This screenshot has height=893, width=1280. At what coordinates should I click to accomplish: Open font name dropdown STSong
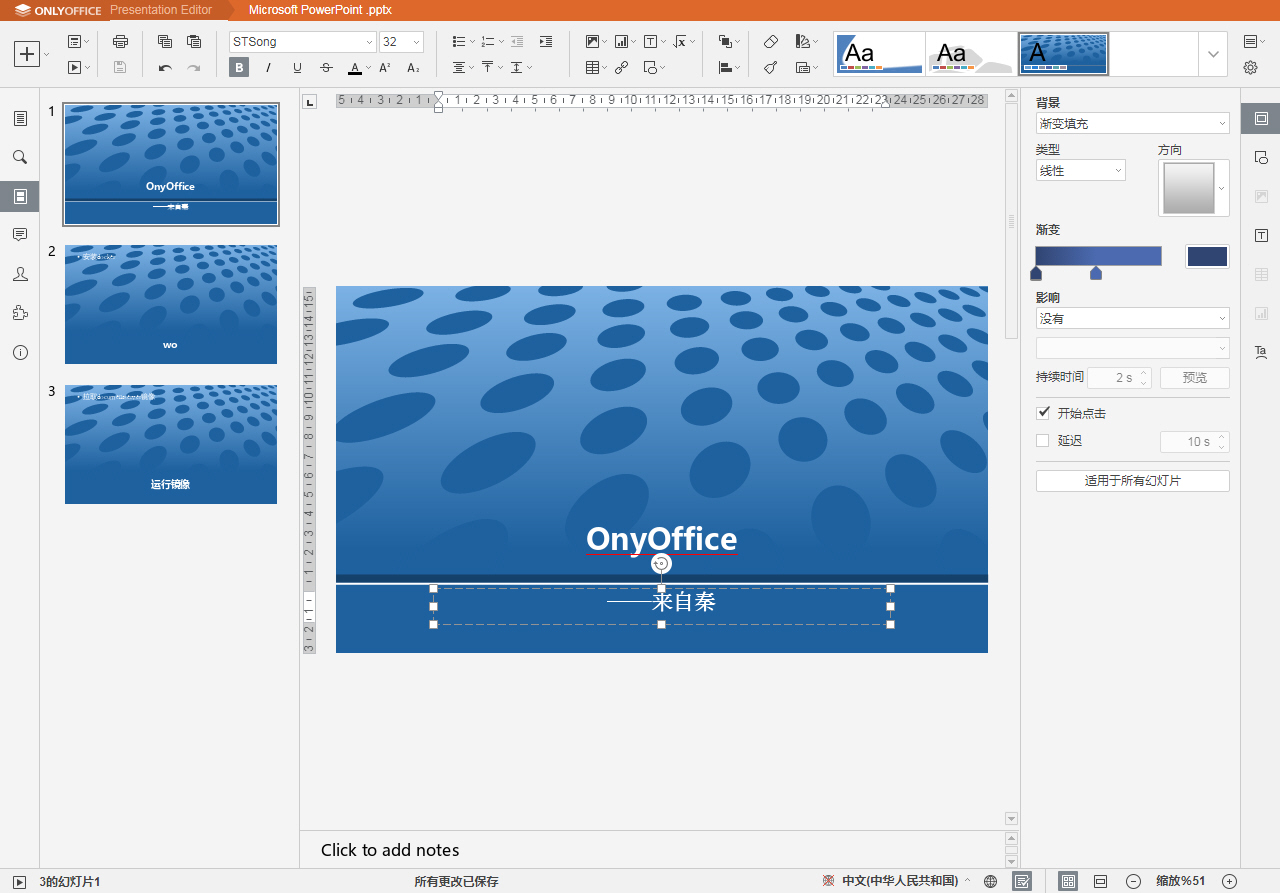click(369, 42)
